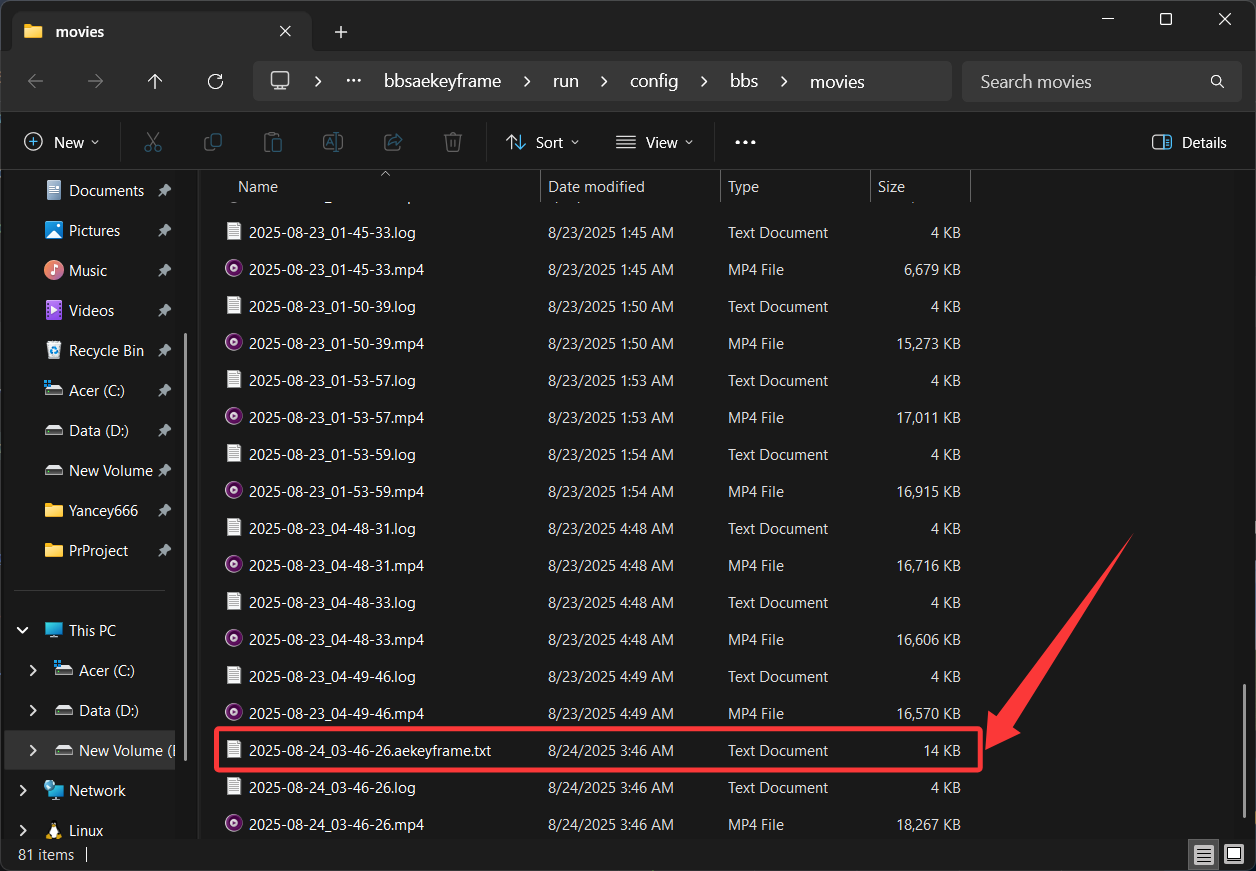Refresh the movies folder view
Screen dimensions: 1256x871
point(215,82)
